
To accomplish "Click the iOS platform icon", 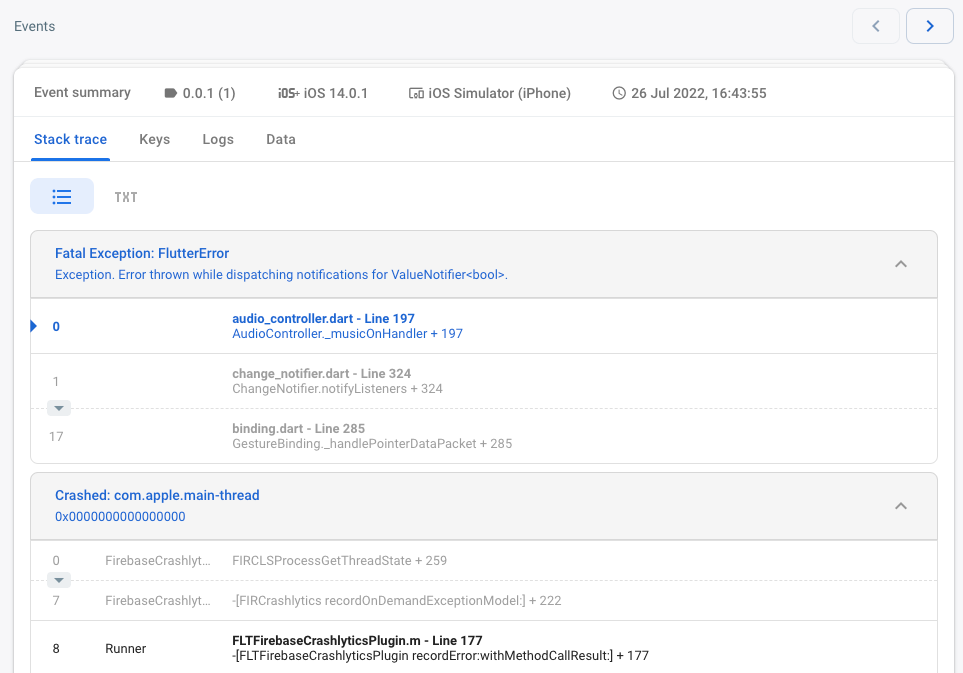I will click(x=289, y=93).
